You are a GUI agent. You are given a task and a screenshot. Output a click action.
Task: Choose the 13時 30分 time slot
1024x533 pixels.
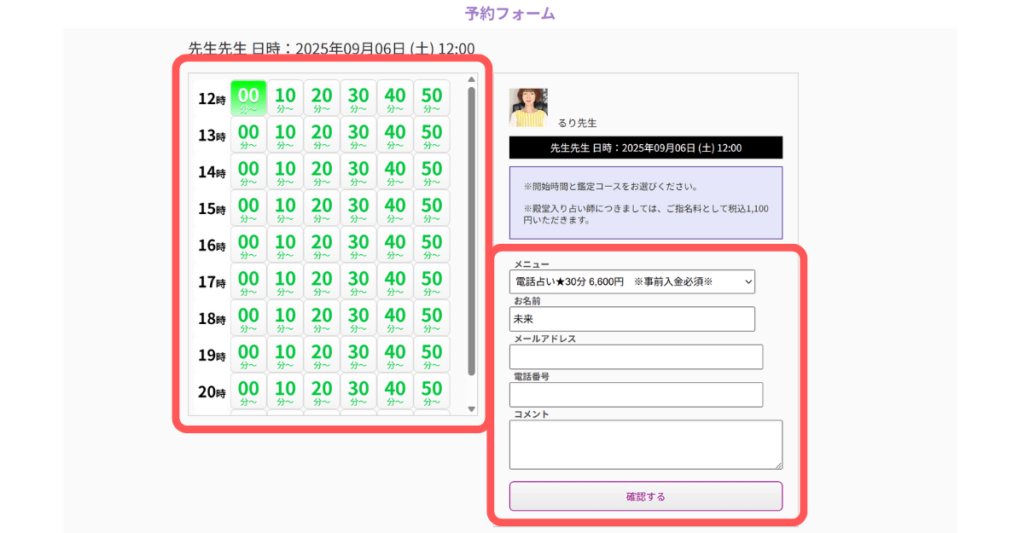358,135
